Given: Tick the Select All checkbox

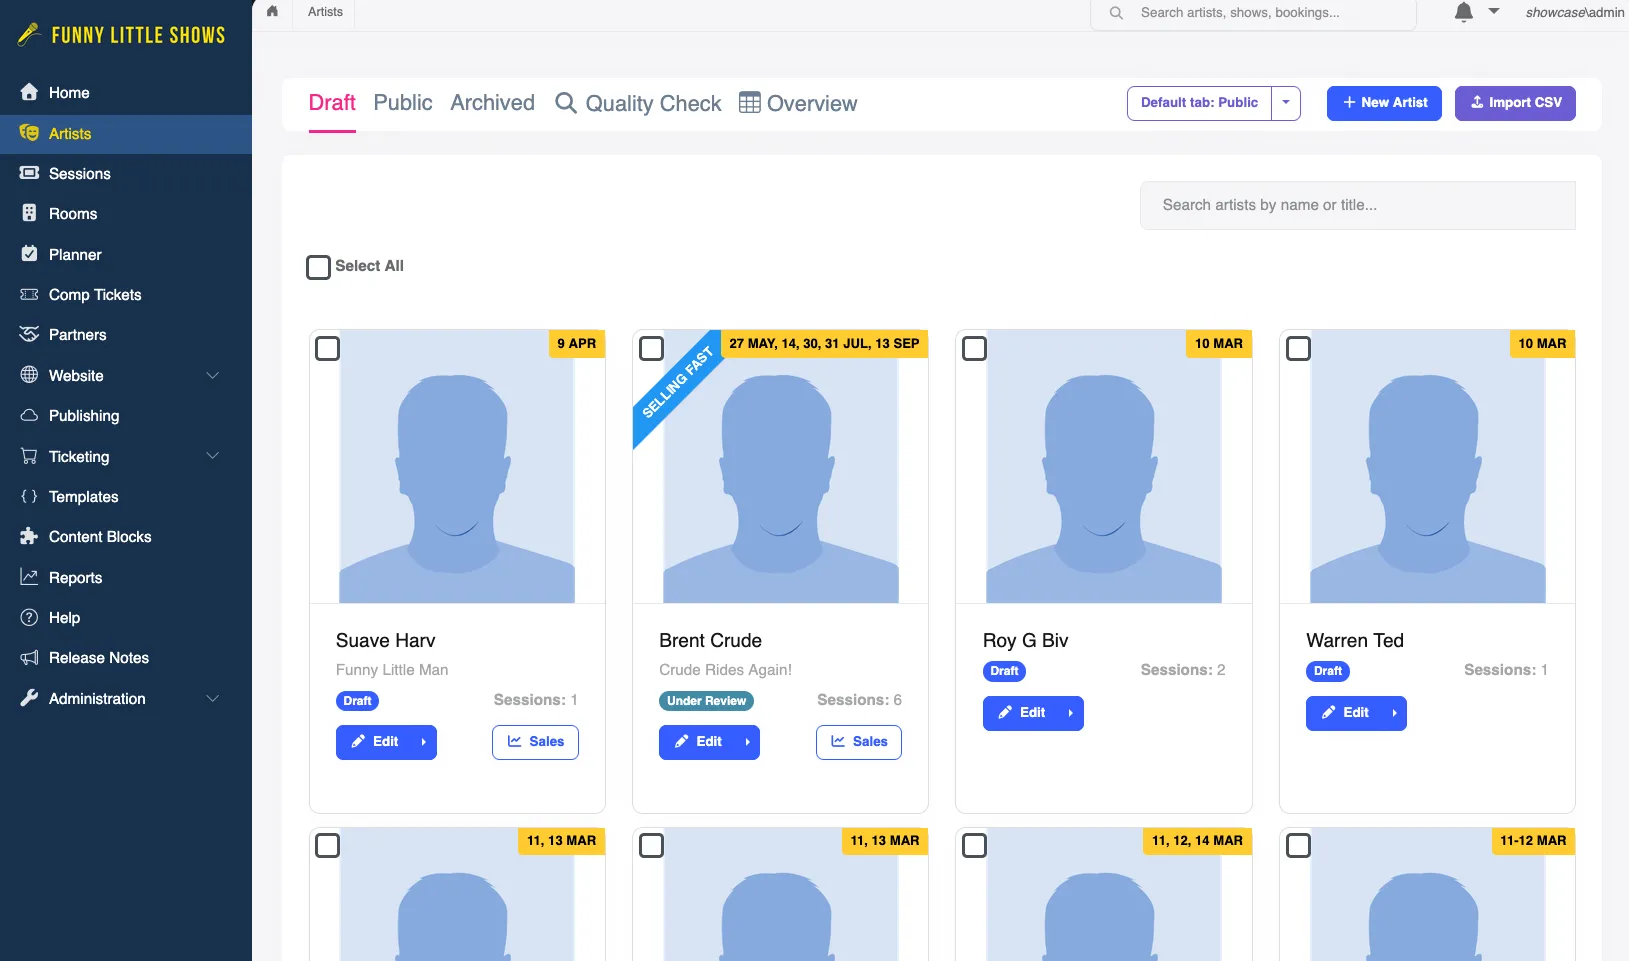Looking at the screenshot, I should 318,267.
